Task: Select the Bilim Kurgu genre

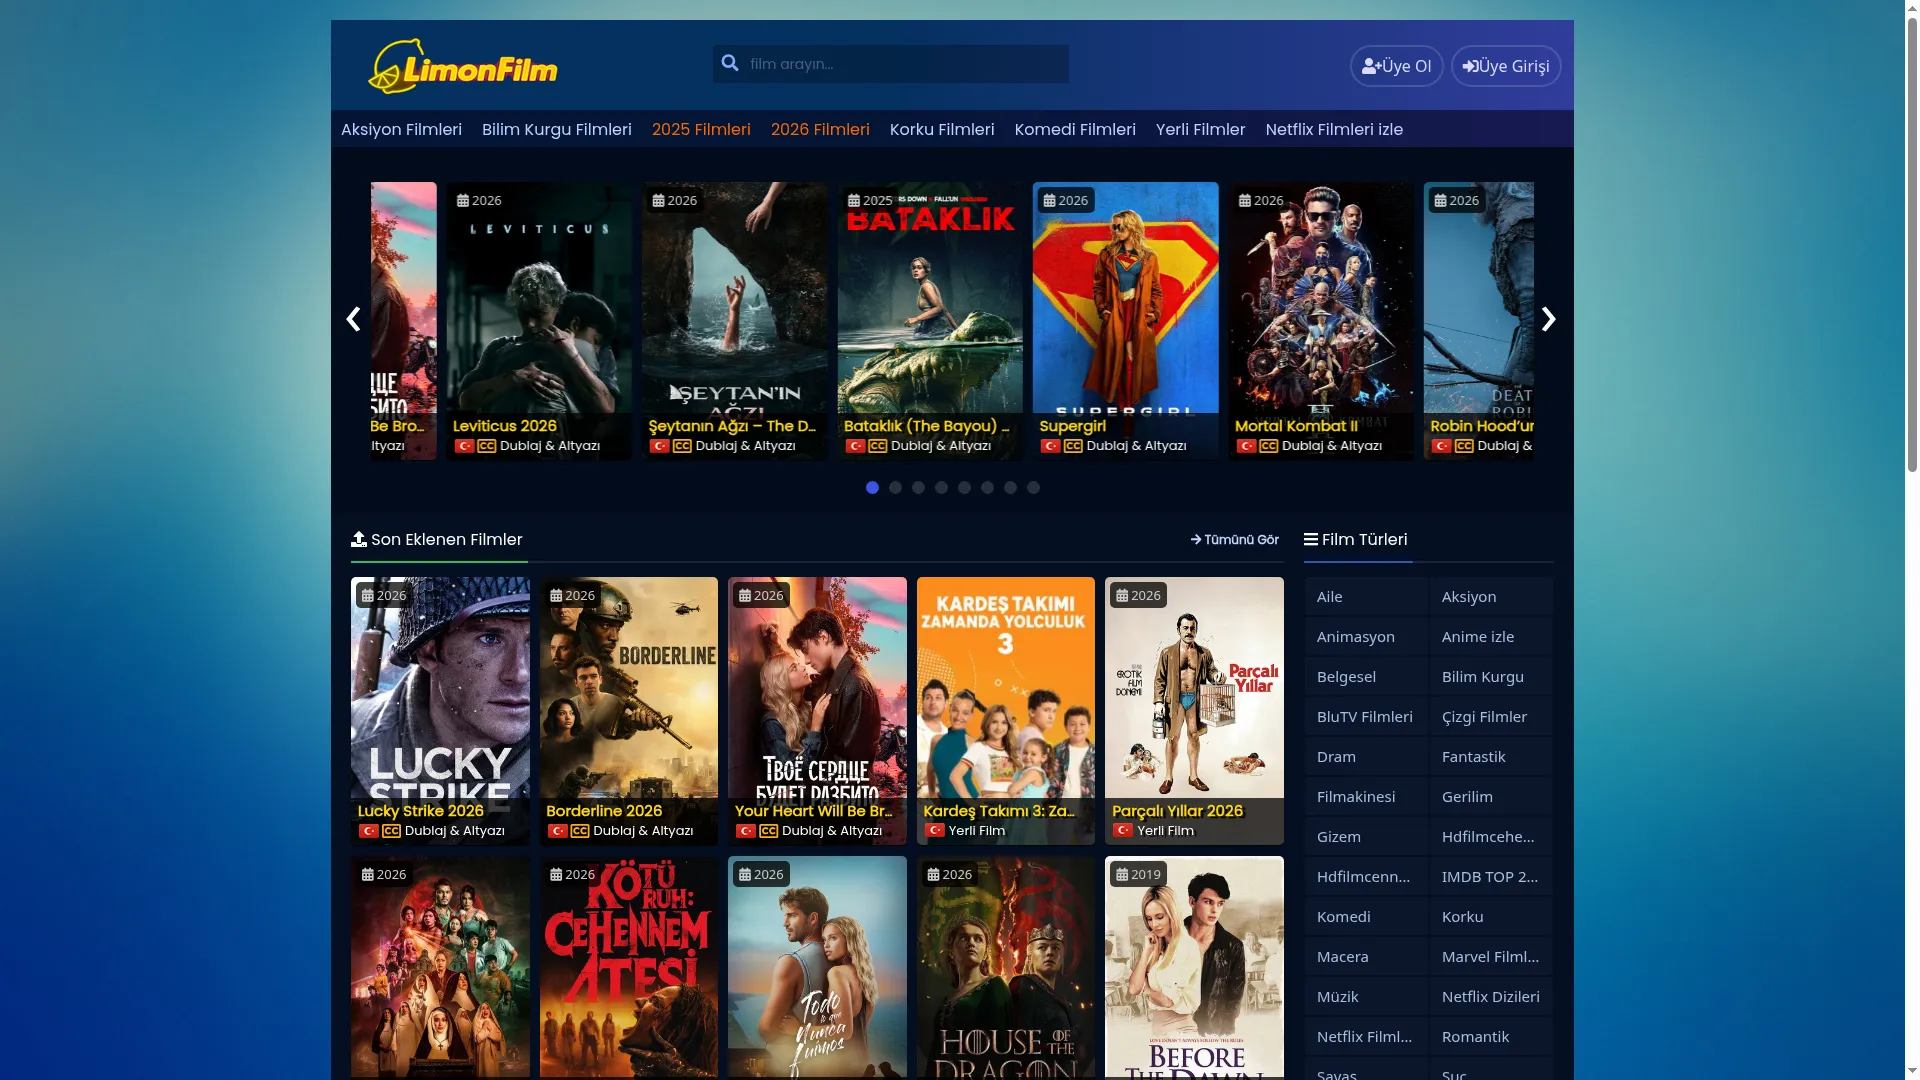Action: click(1491, 676)
